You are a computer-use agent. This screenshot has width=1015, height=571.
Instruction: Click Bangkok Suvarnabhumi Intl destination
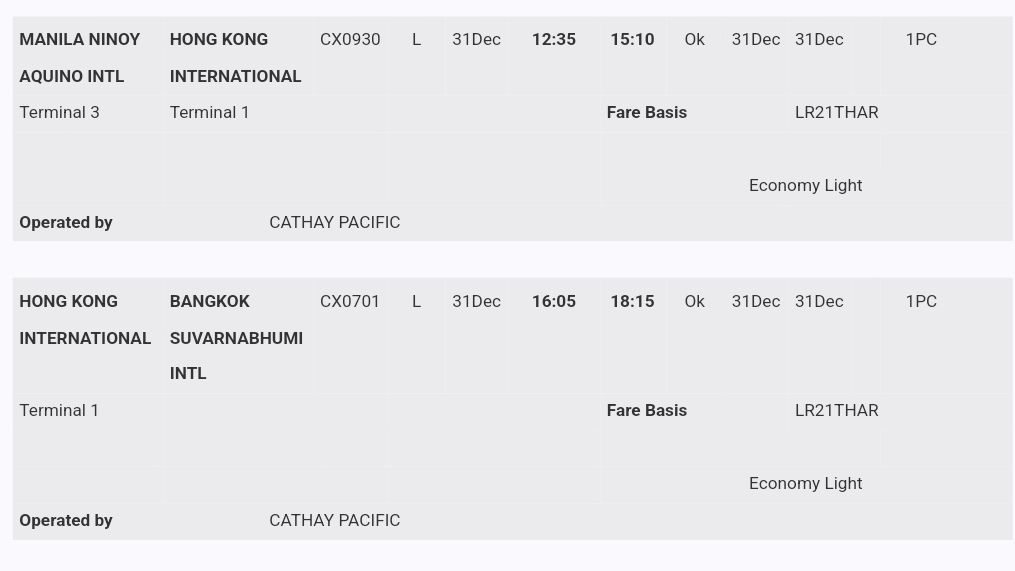(x=236, y=337)
